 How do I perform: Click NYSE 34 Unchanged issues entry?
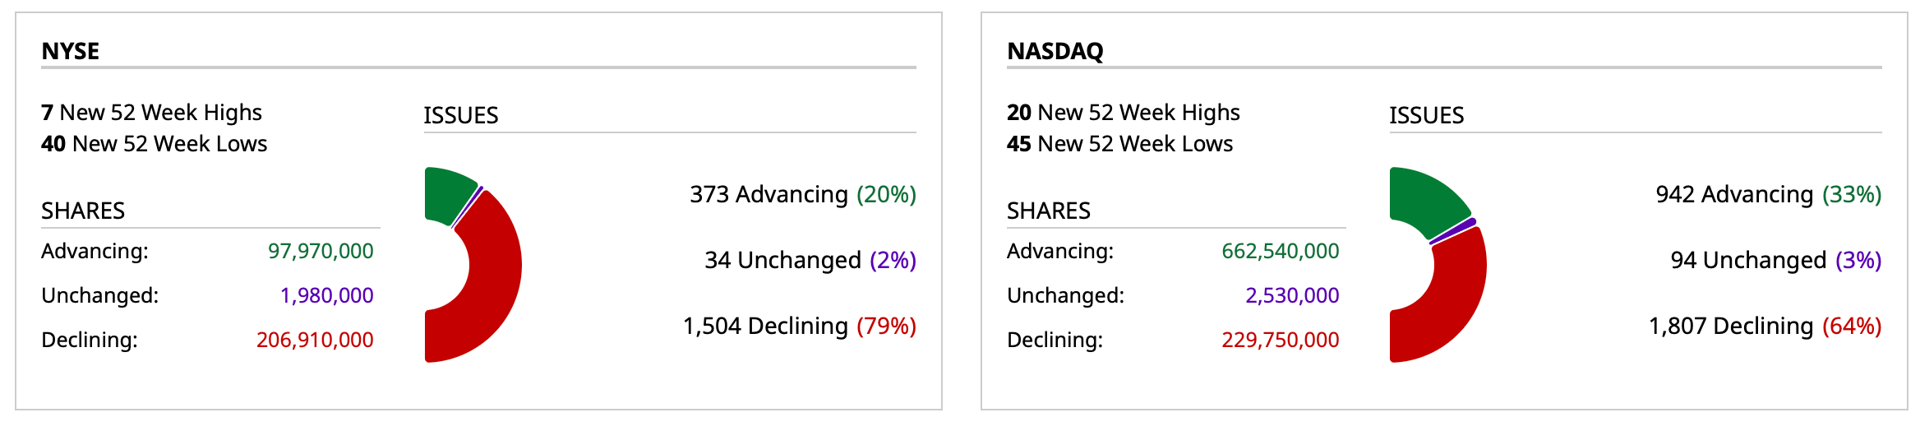pyautogui.click(x=810, y=260)
